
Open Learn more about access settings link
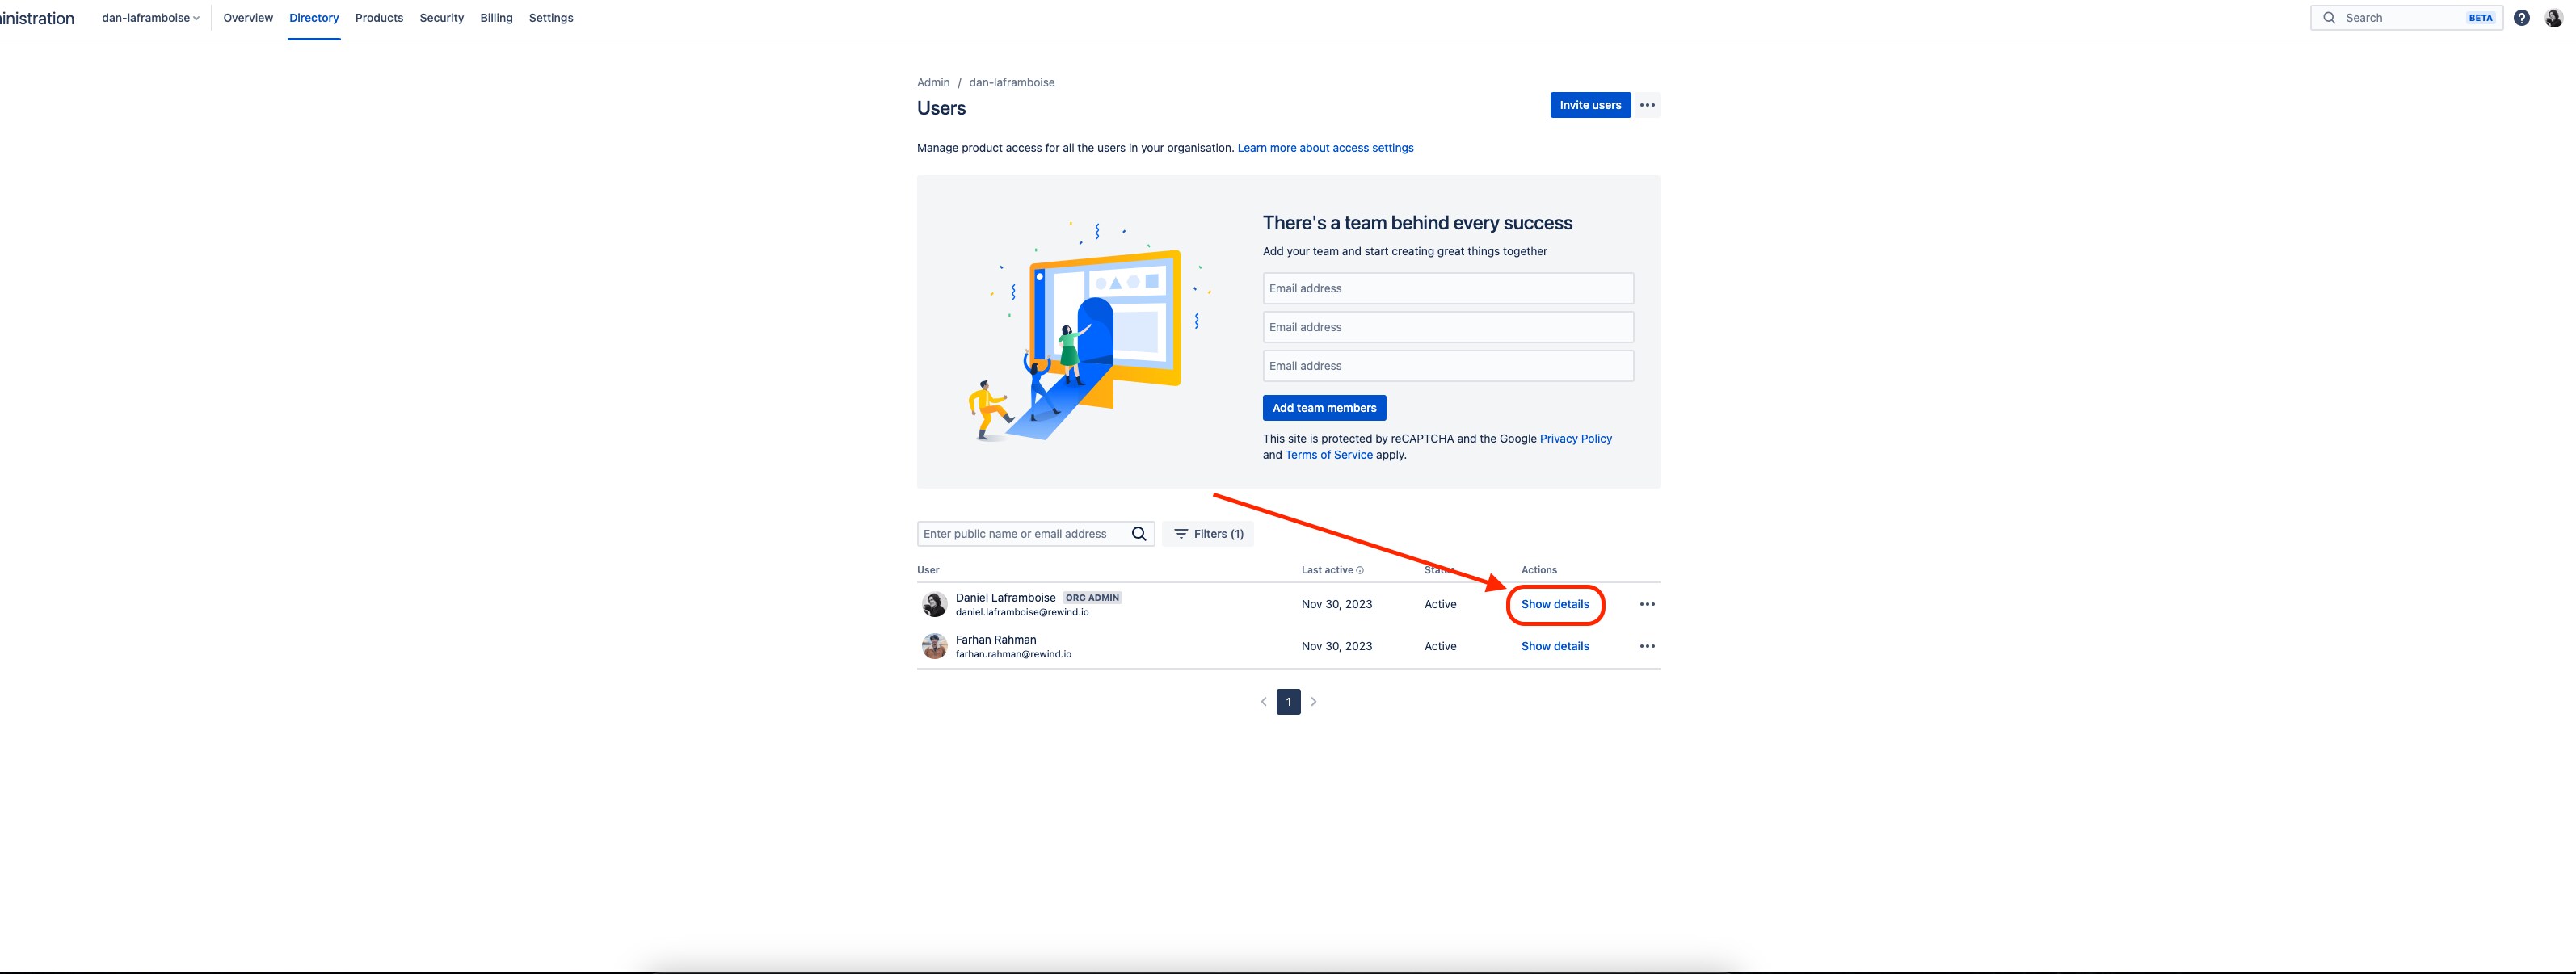tap(1325, 148)
